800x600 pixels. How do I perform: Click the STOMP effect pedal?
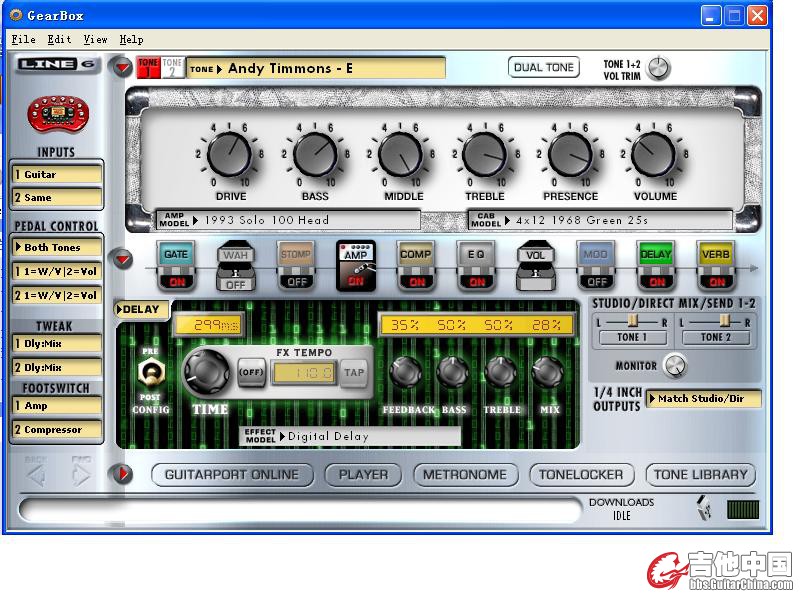click(295, 265)
